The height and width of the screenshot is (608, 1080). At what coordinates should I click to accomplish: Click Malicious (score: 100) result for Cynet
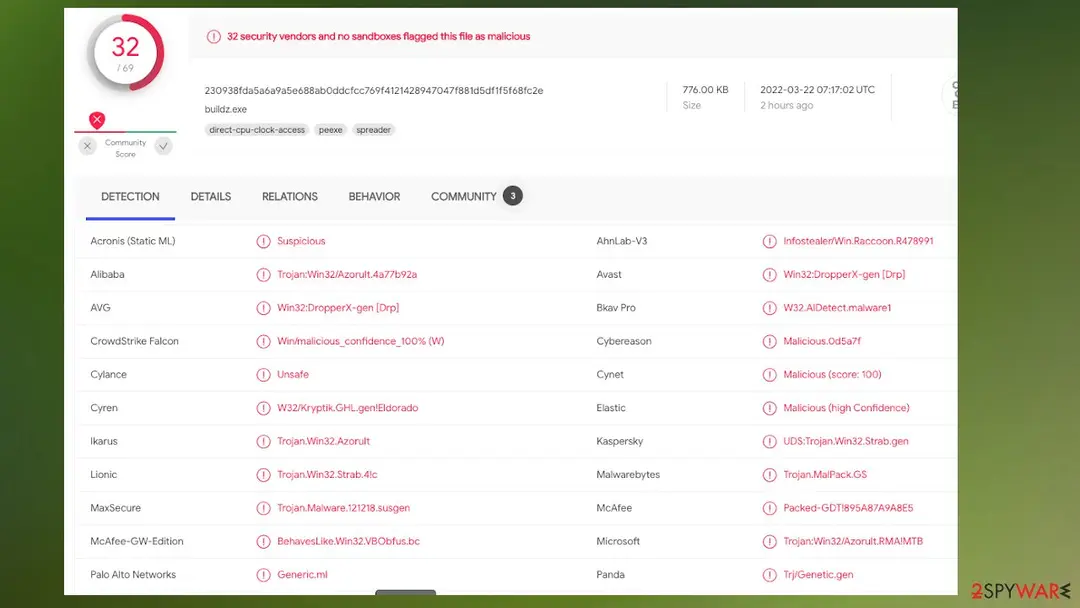tap(832, 375)
